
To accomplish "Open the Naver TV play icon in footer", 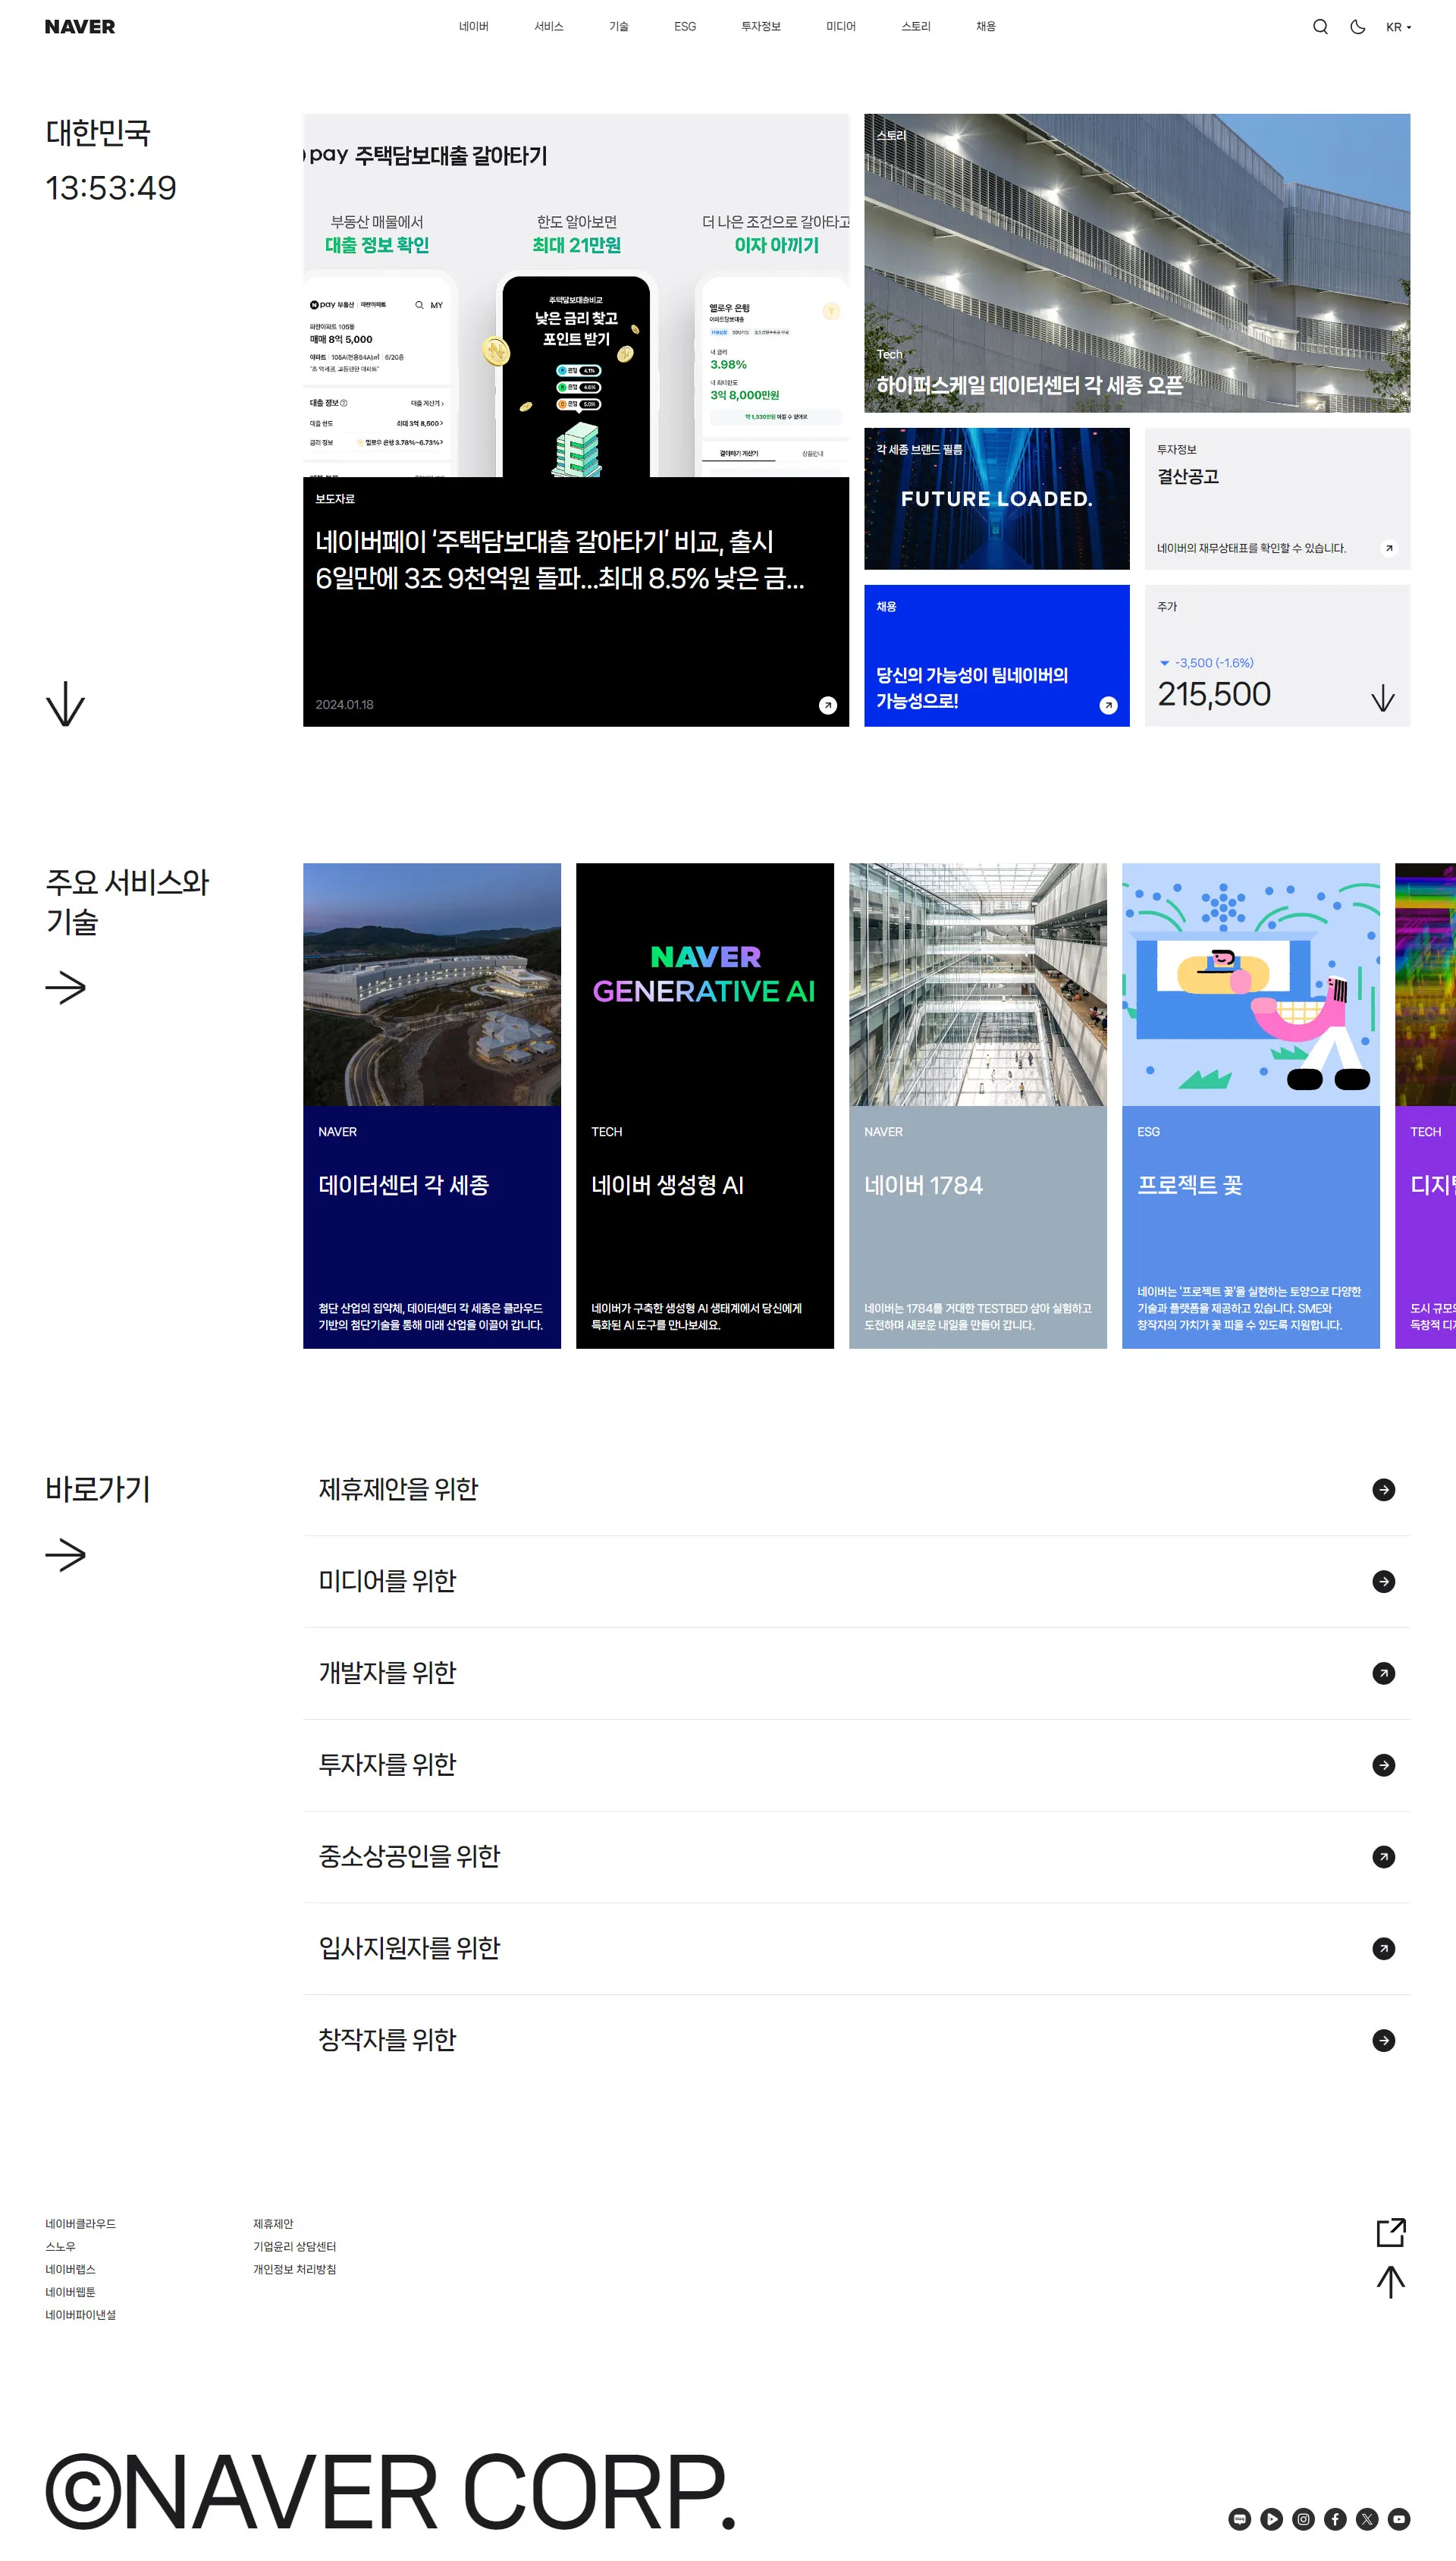I will click(x=1272, y=2519).
